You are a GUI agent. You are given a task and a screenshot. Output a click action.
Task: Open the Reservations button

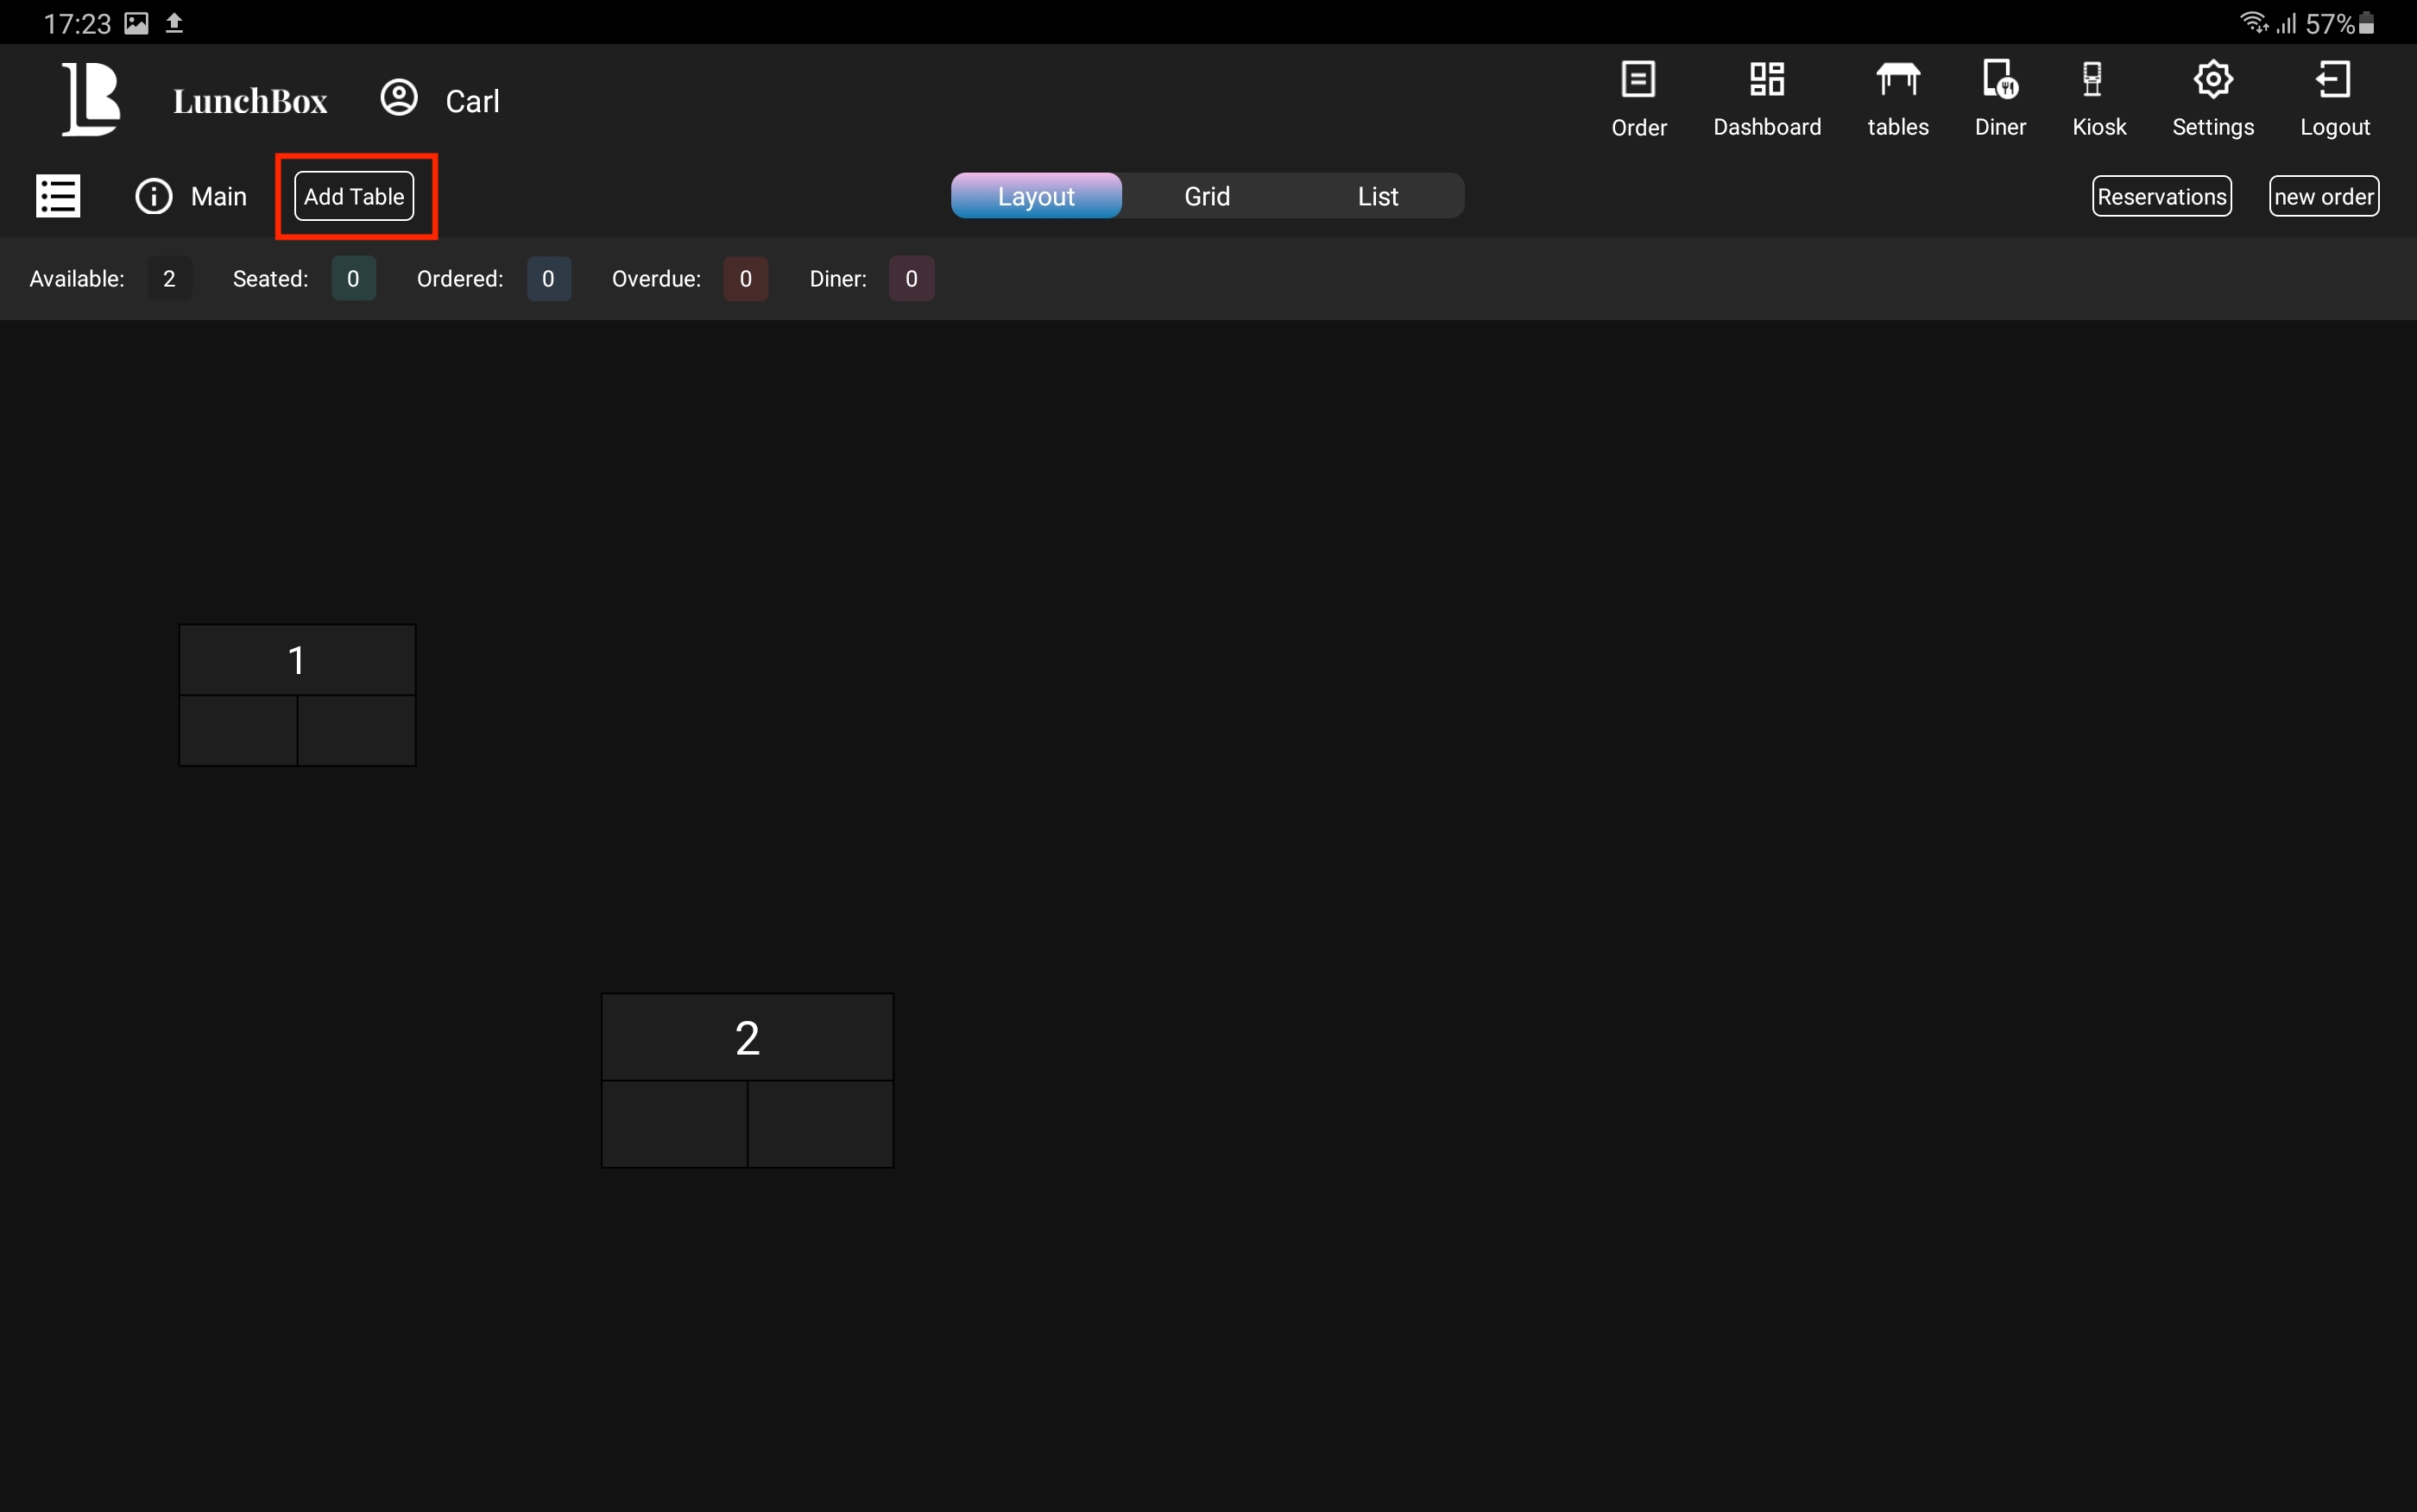2161,196
